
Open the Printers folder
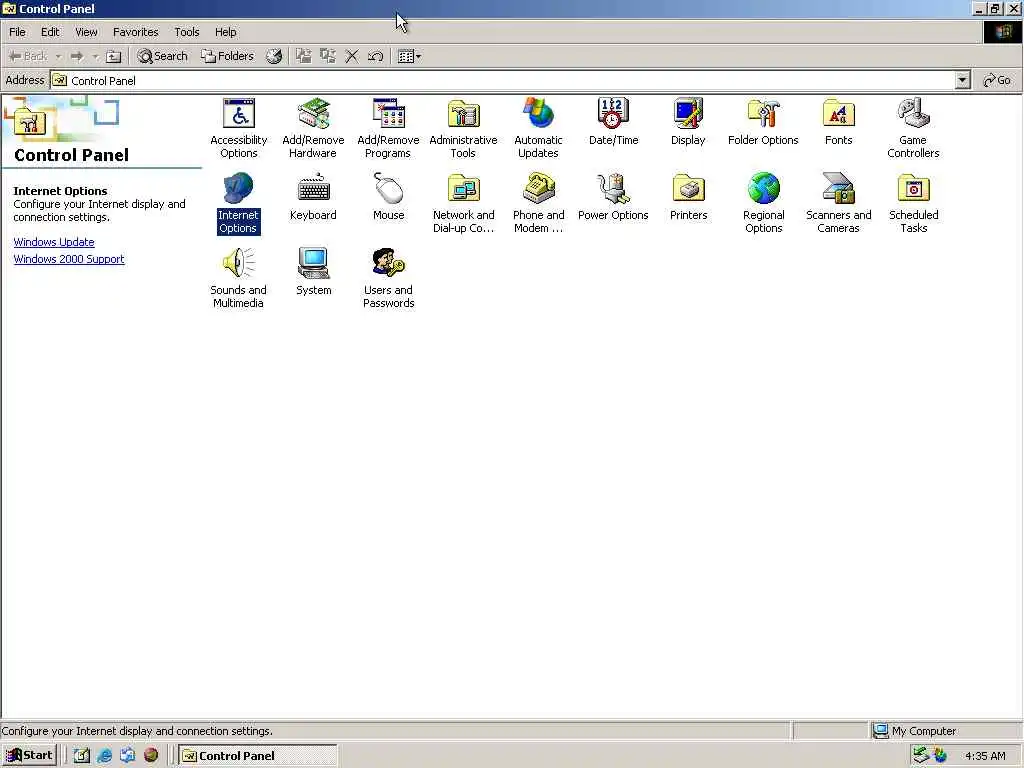(x=688, y=197)
